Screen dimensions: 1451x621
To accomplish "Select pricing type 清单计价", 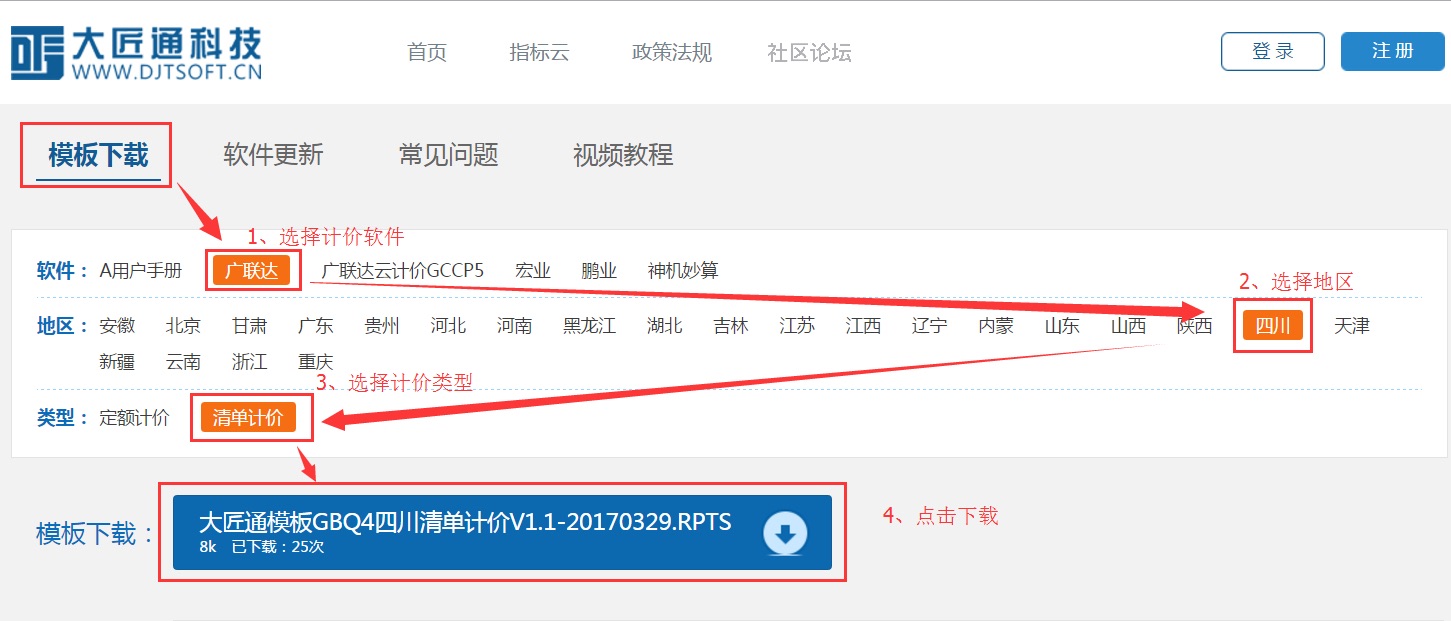I will 248,417.
